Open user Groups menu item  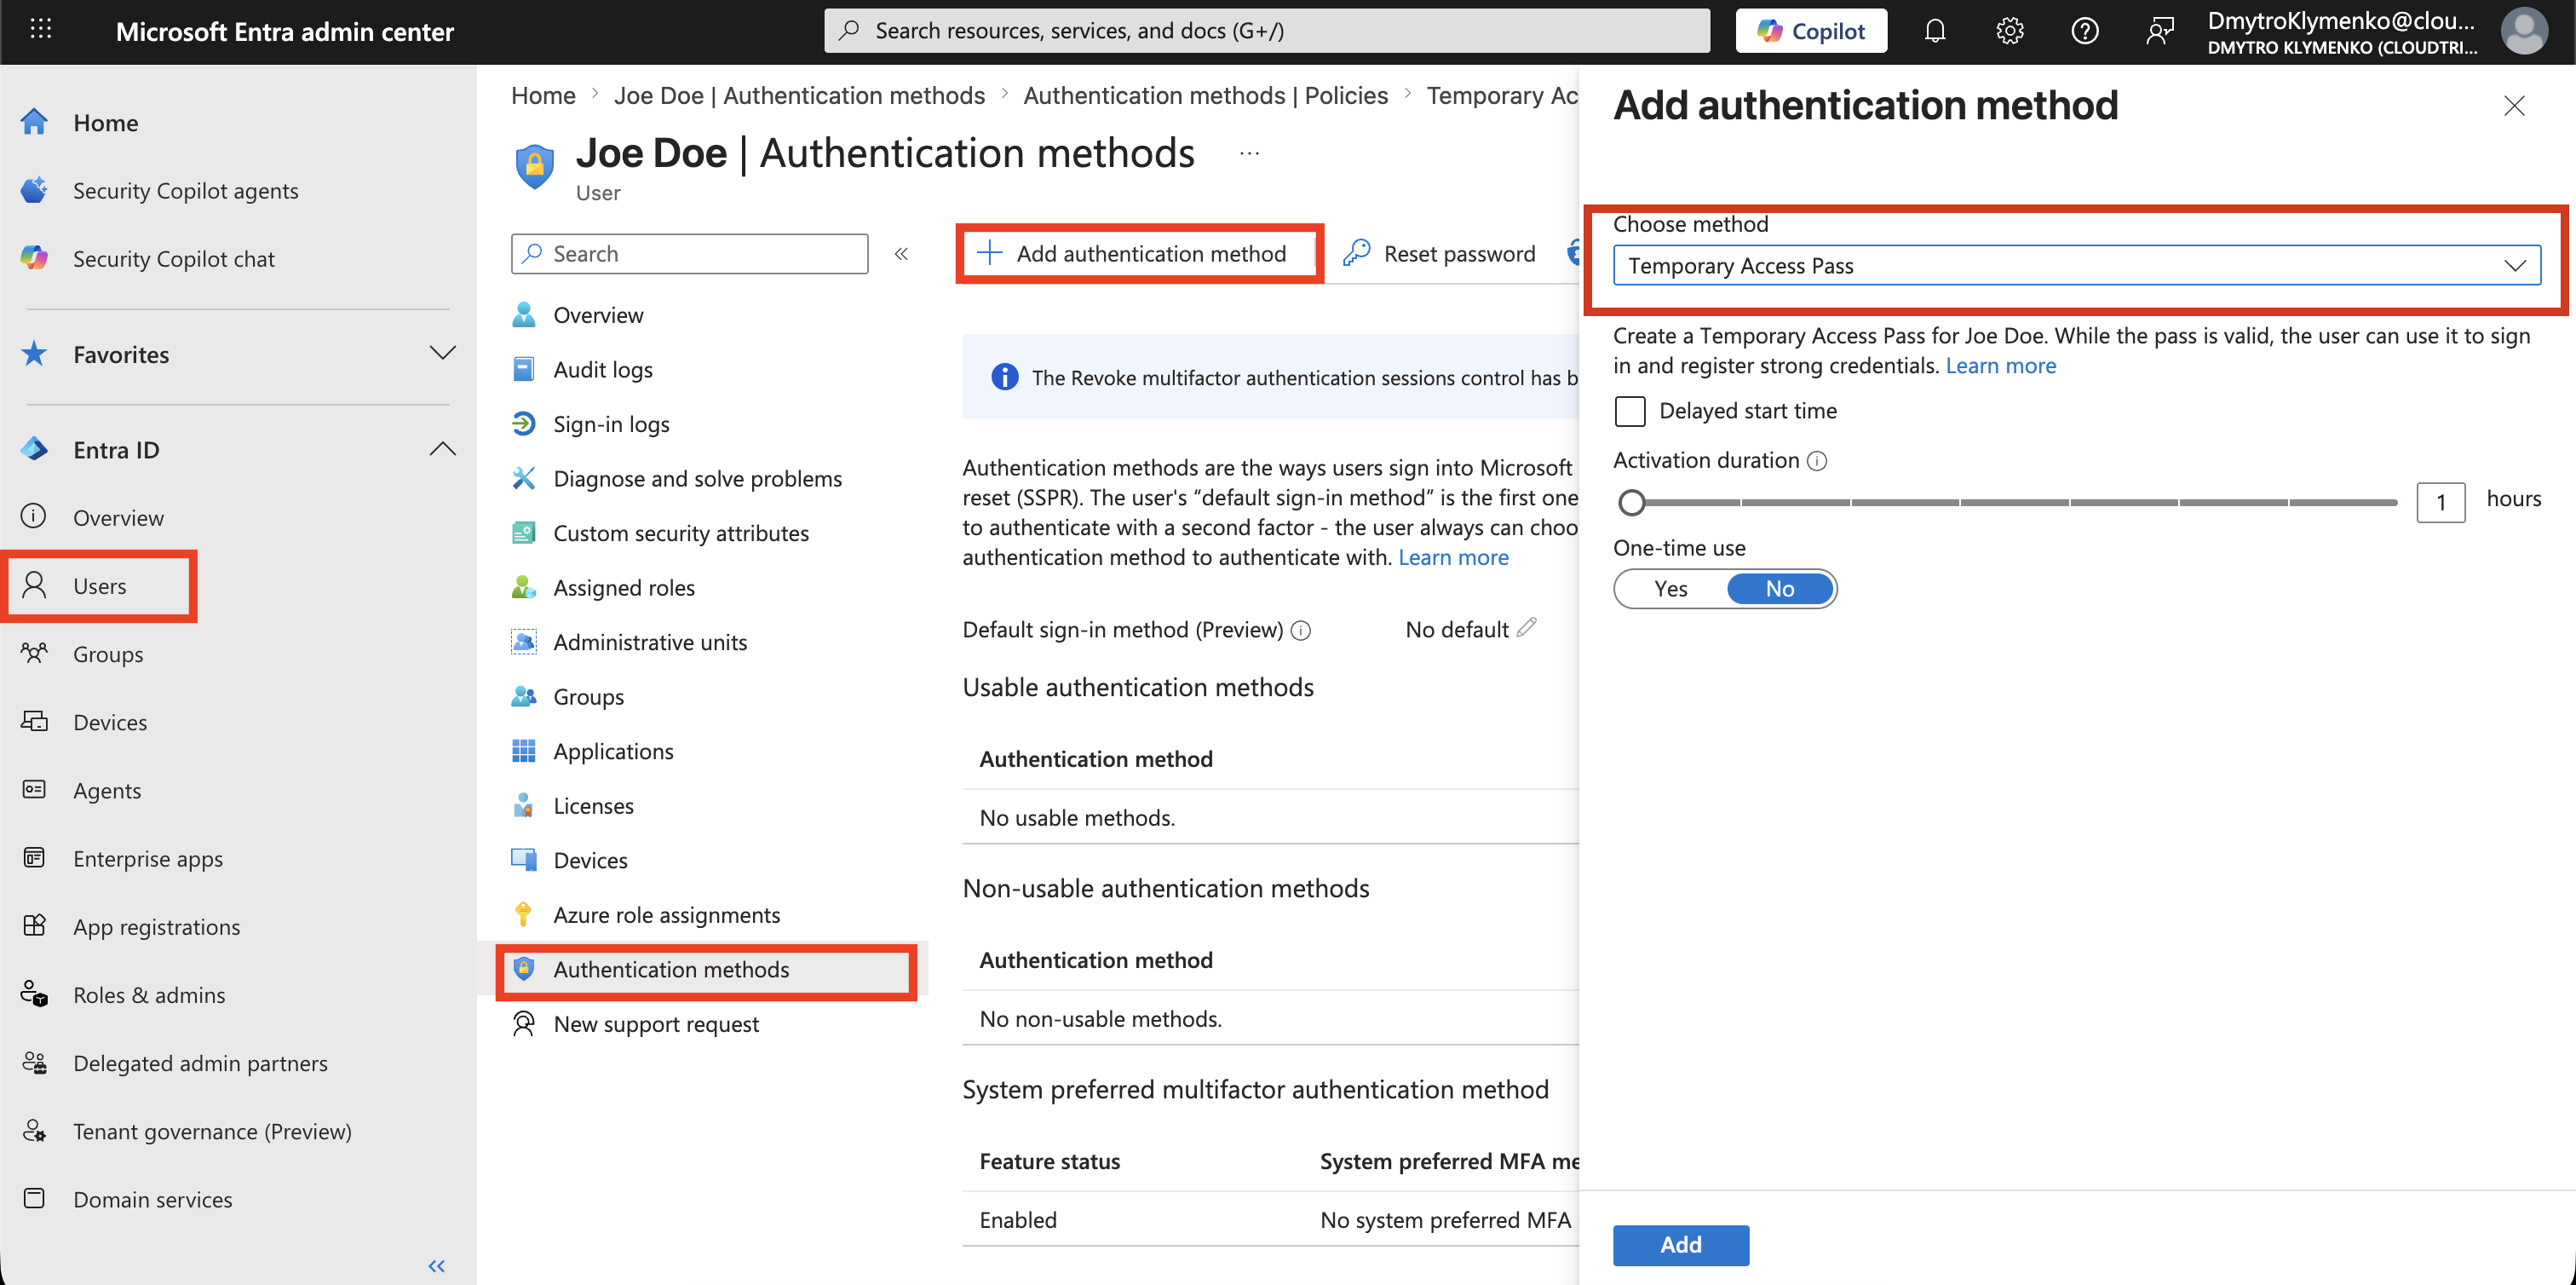click(x=588, y=696)
